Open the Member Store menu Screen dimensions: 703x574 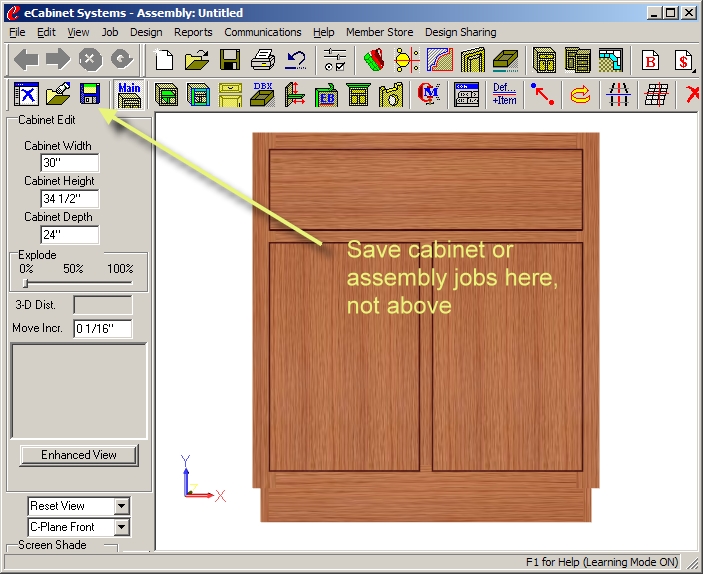379,32
